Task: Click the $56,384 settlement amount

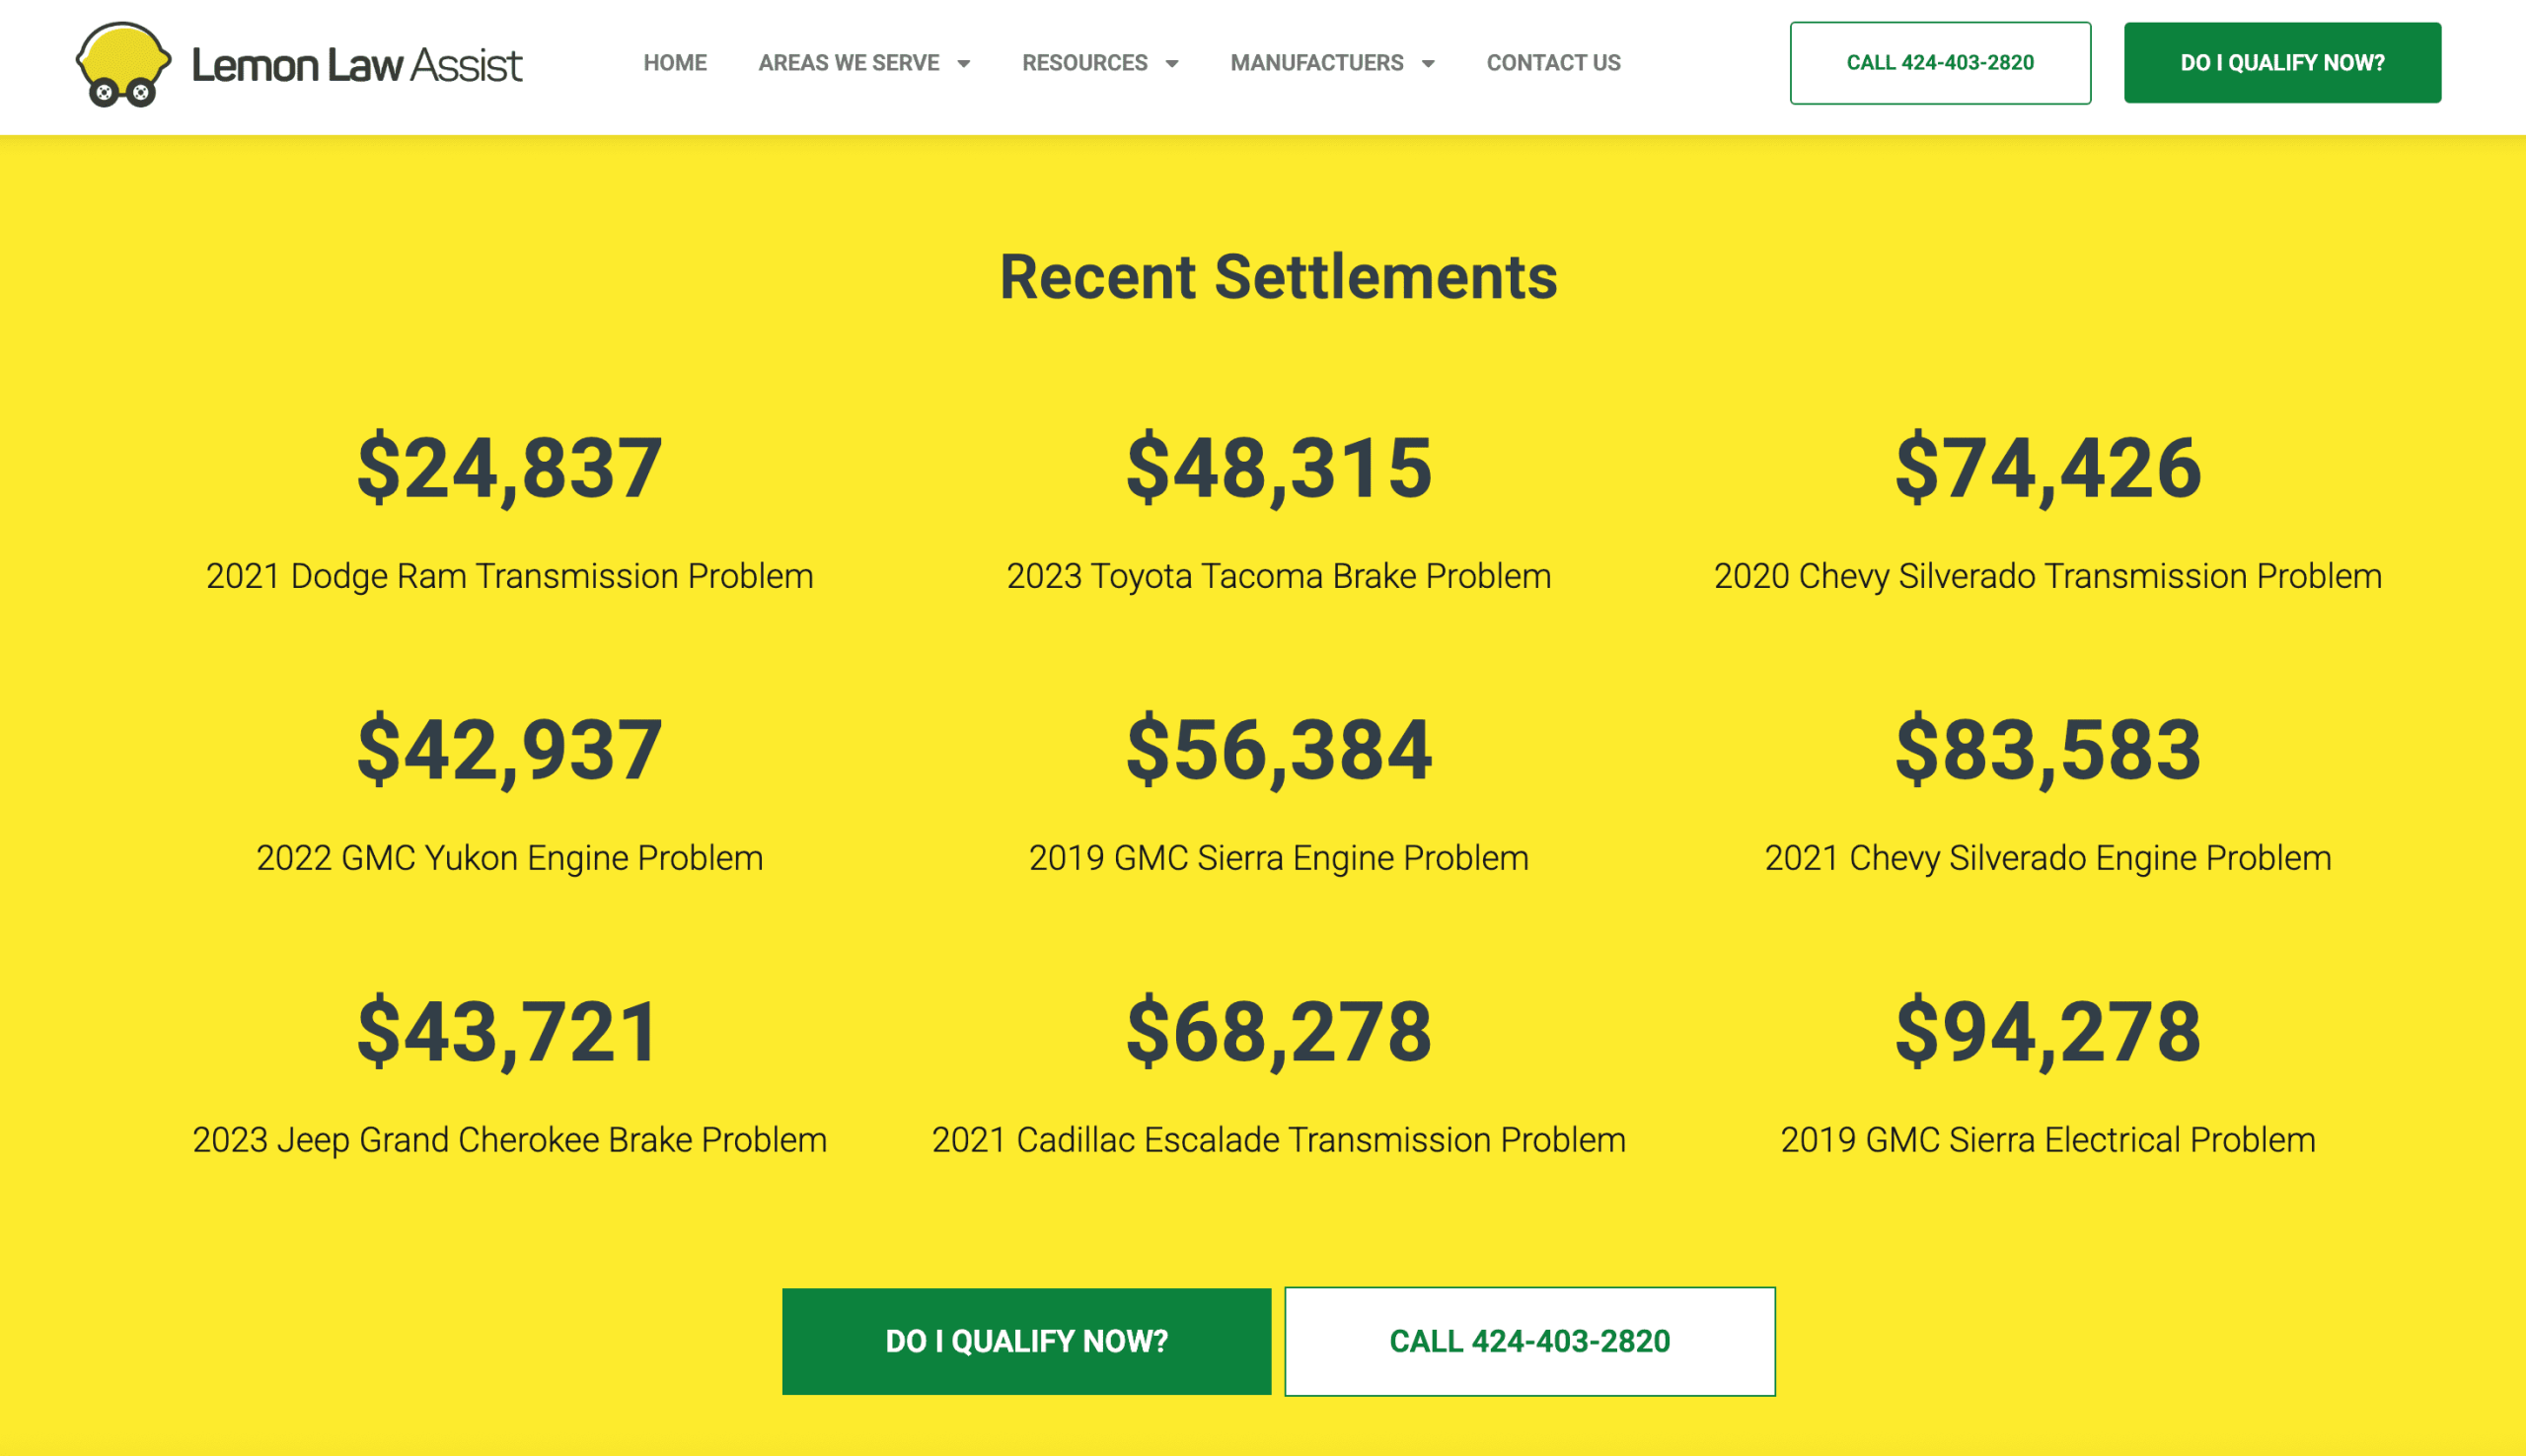Action: pyautogui.click(x=1279, y=750)
